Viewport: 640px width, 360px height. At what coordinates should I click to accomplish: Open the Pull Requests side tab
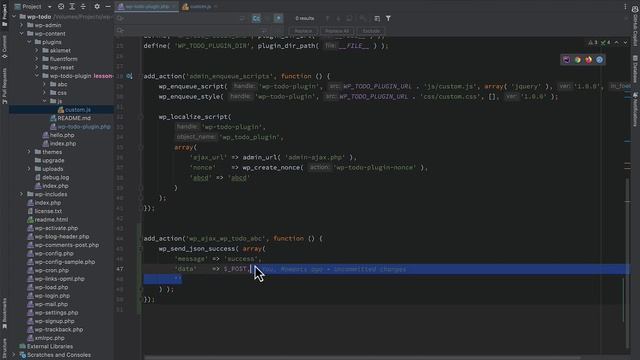click(4, 85)
